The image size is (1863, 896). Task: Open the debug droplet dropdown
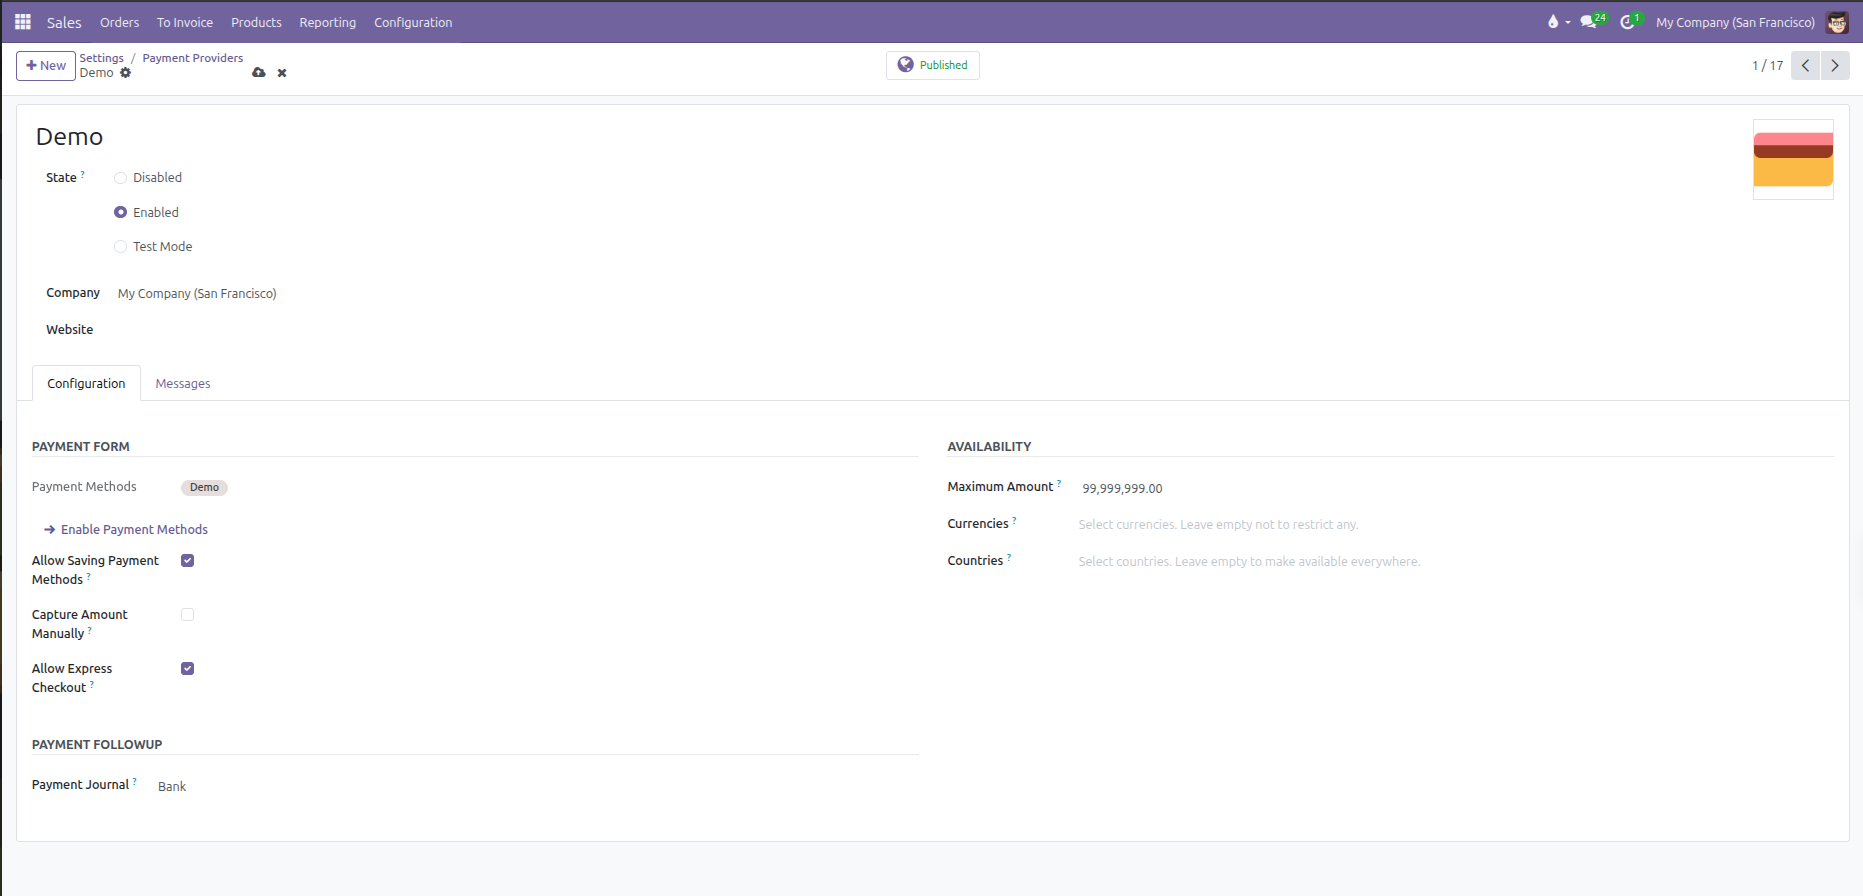click(x=1558, y=22)
